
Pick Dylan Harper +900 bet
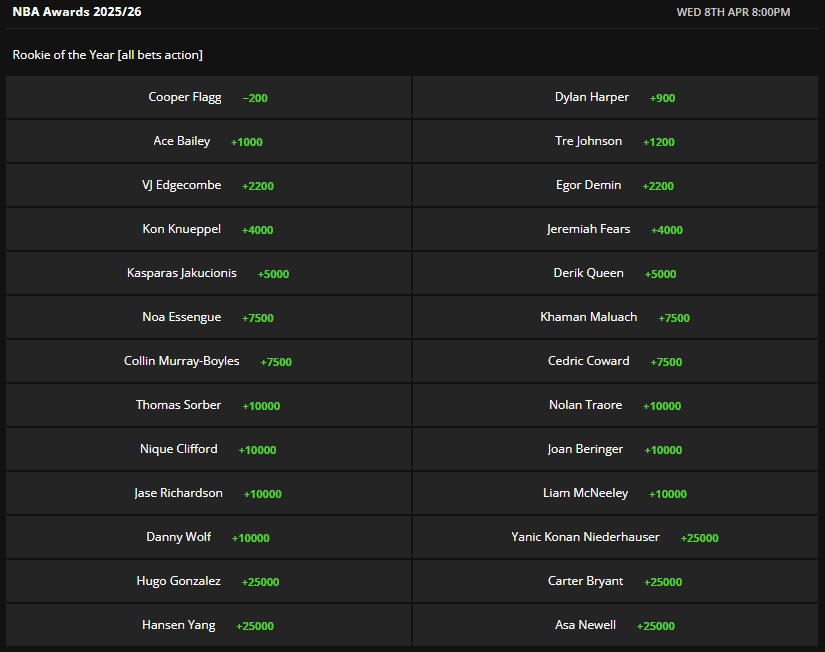(x=615, y=97)
